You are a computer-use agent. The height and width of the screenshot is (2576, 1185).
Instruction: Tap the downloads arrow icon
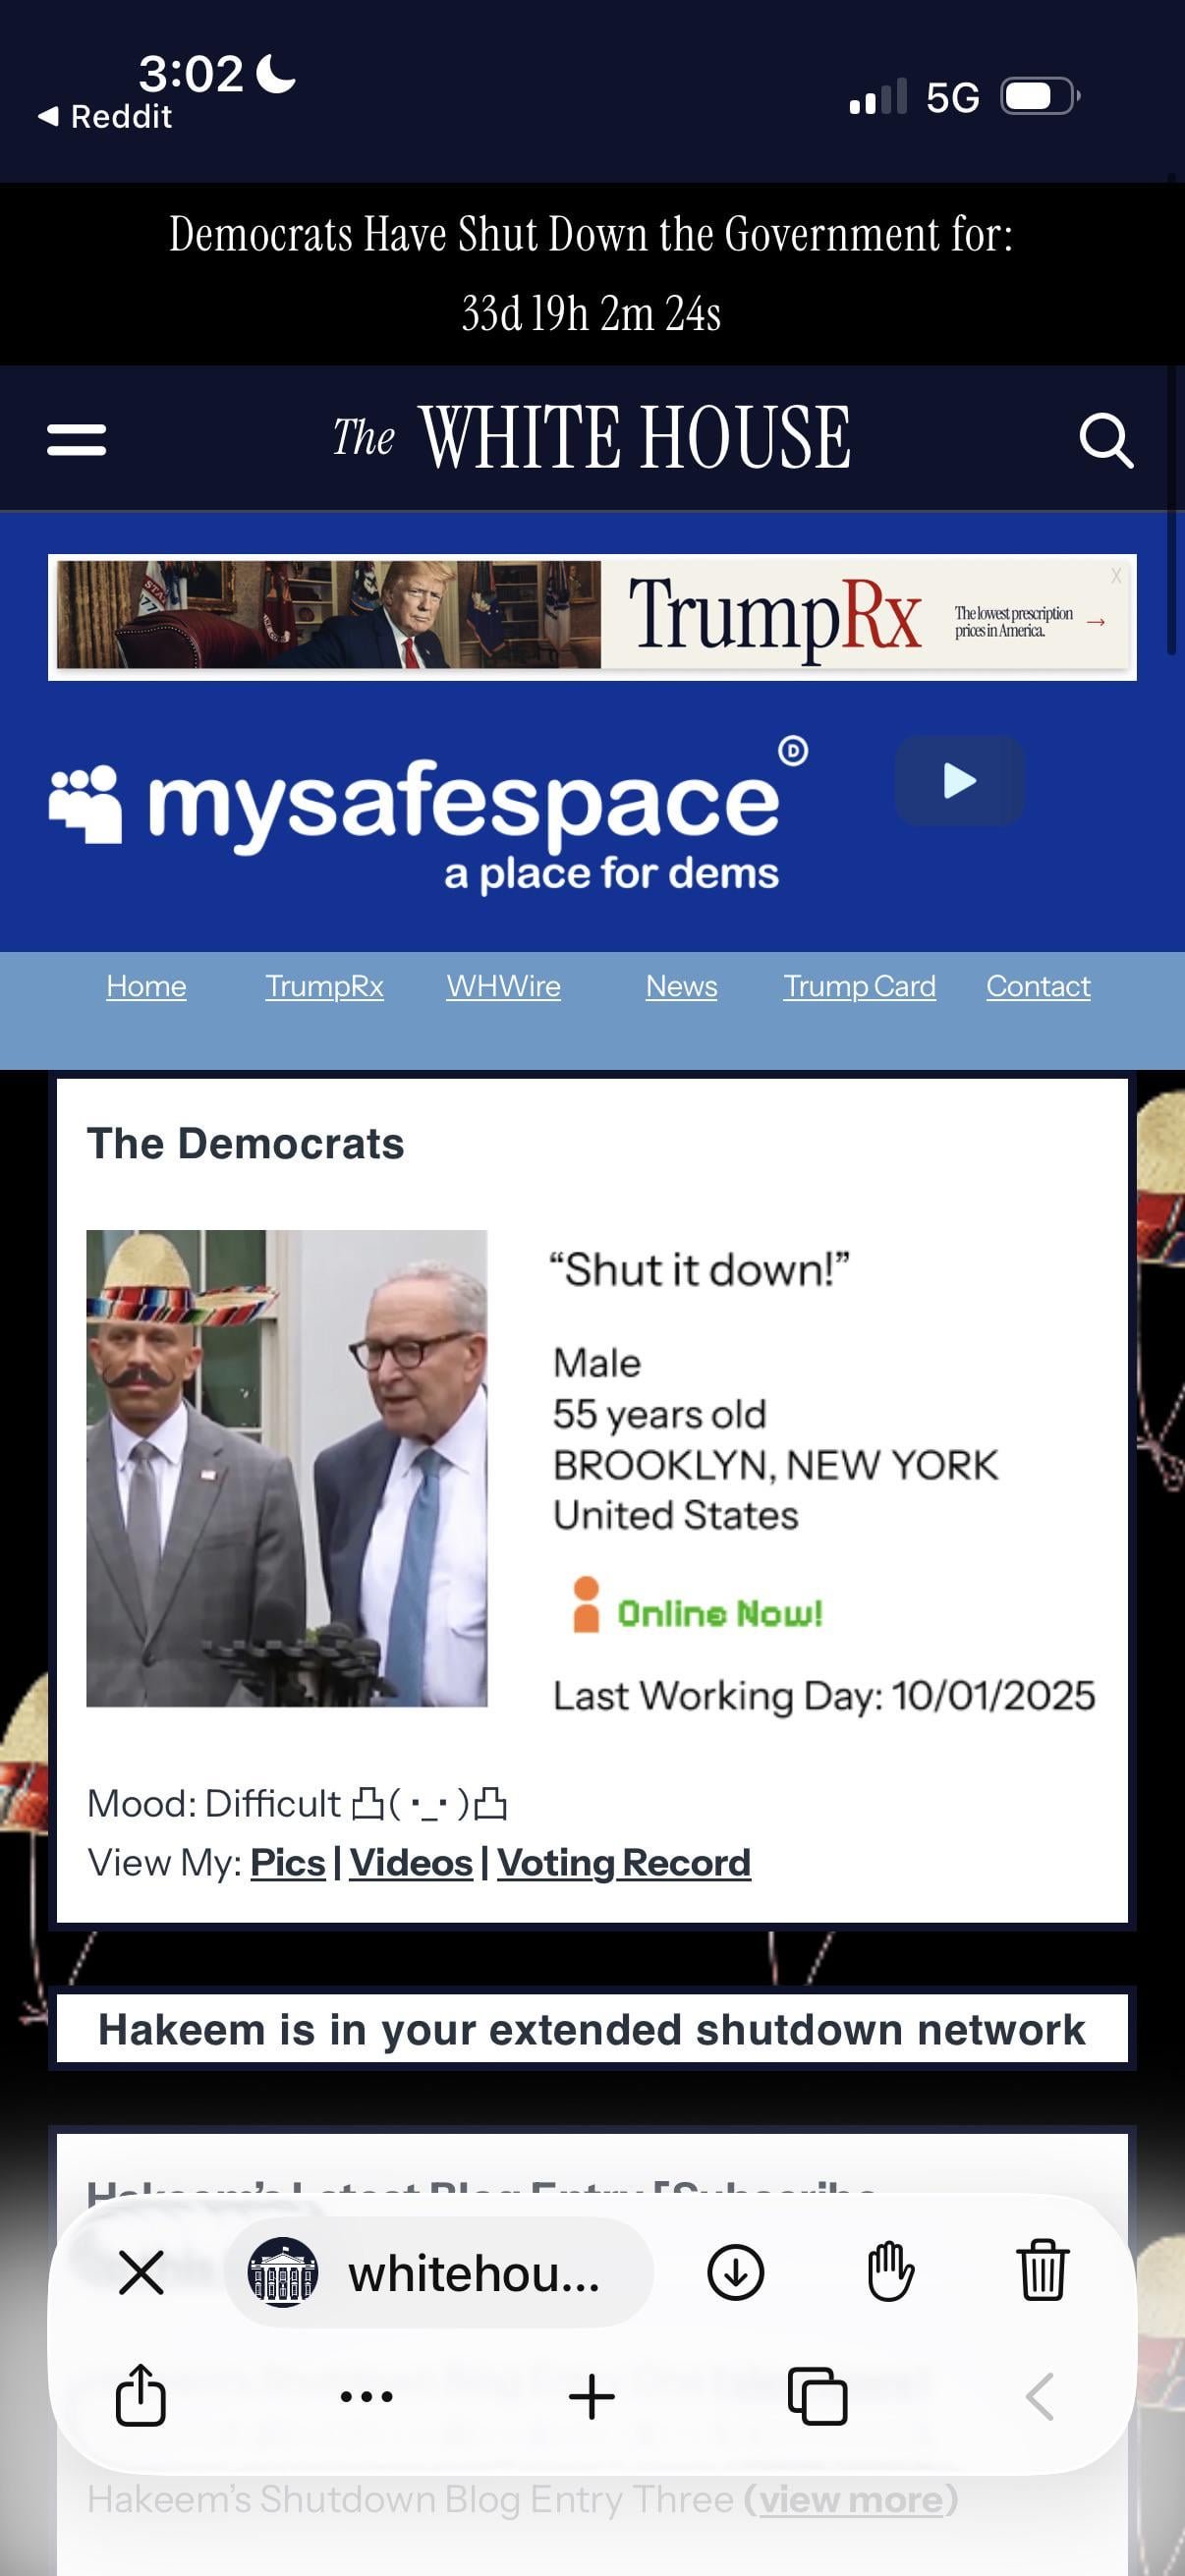point(735,2272)
